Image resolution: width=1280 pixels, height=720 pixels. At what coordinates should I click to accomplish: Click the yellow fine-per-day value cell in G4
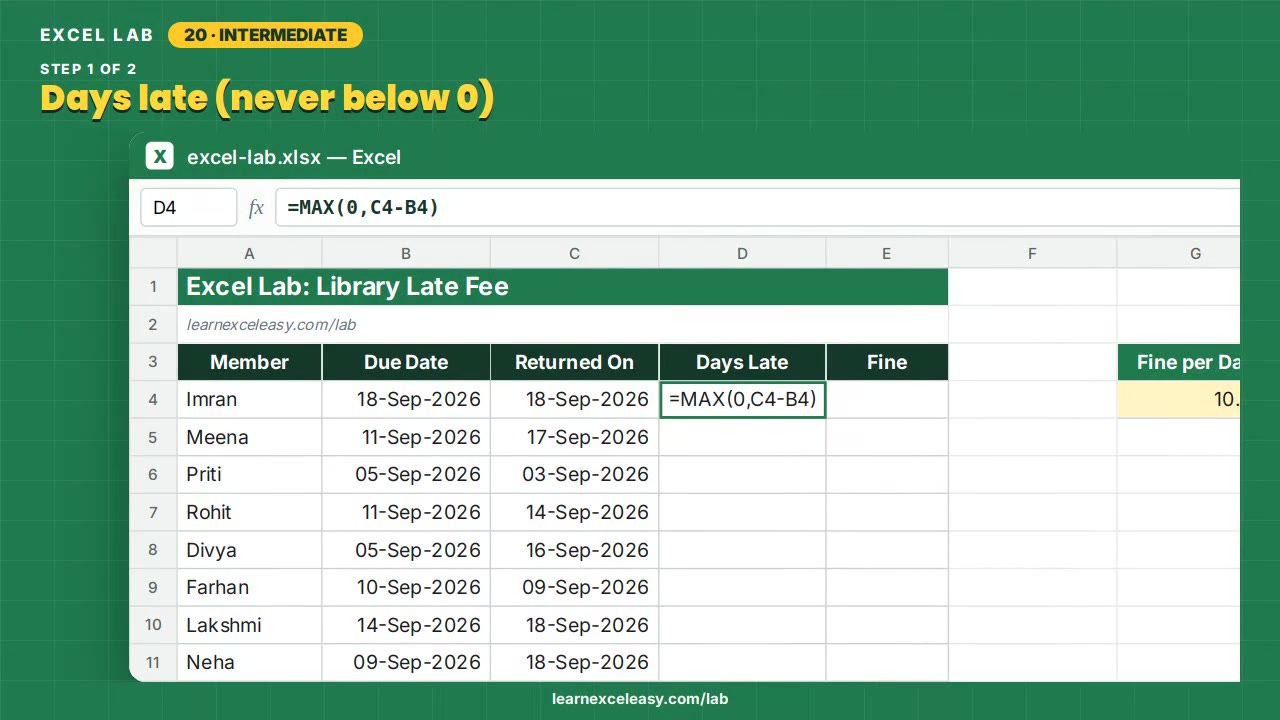(x=1178, y=400)
